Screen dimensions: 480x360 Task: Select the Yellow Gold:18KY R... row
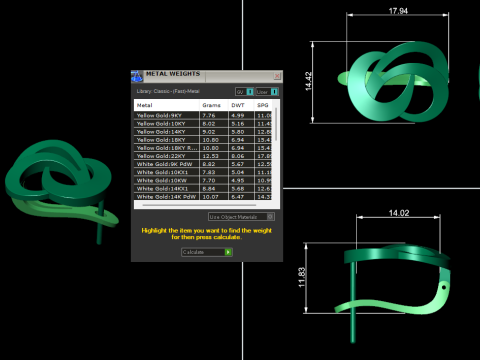tap(203, 148)
